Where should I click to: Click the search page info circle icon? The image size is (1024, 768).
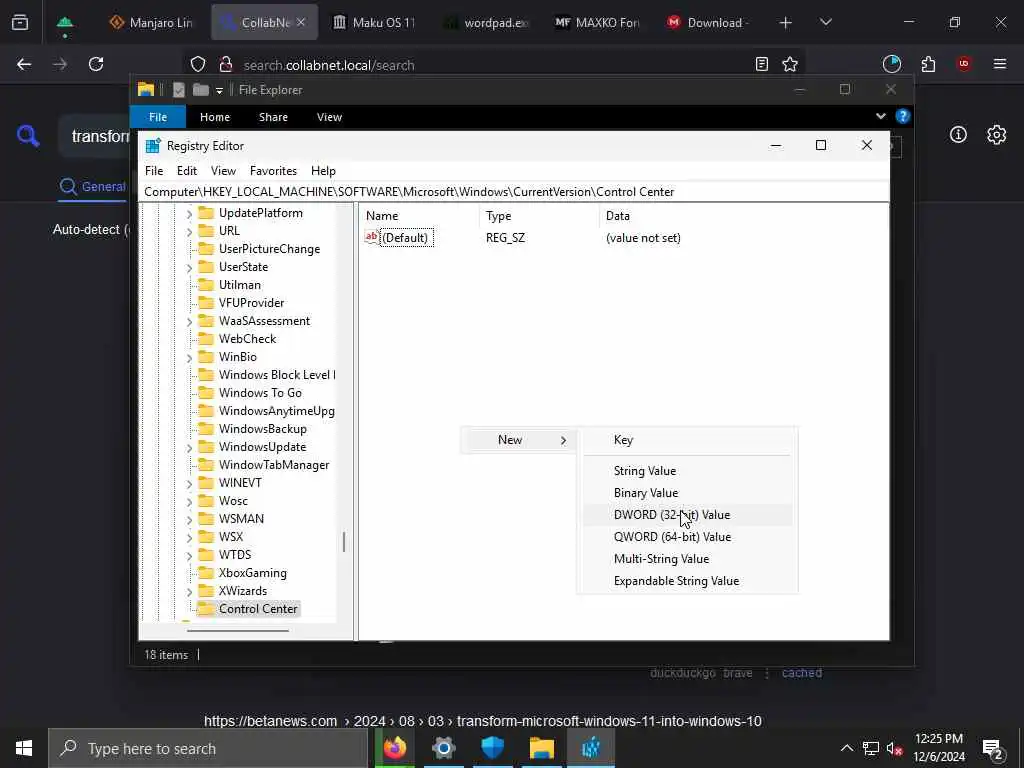[x=958, y=135]
